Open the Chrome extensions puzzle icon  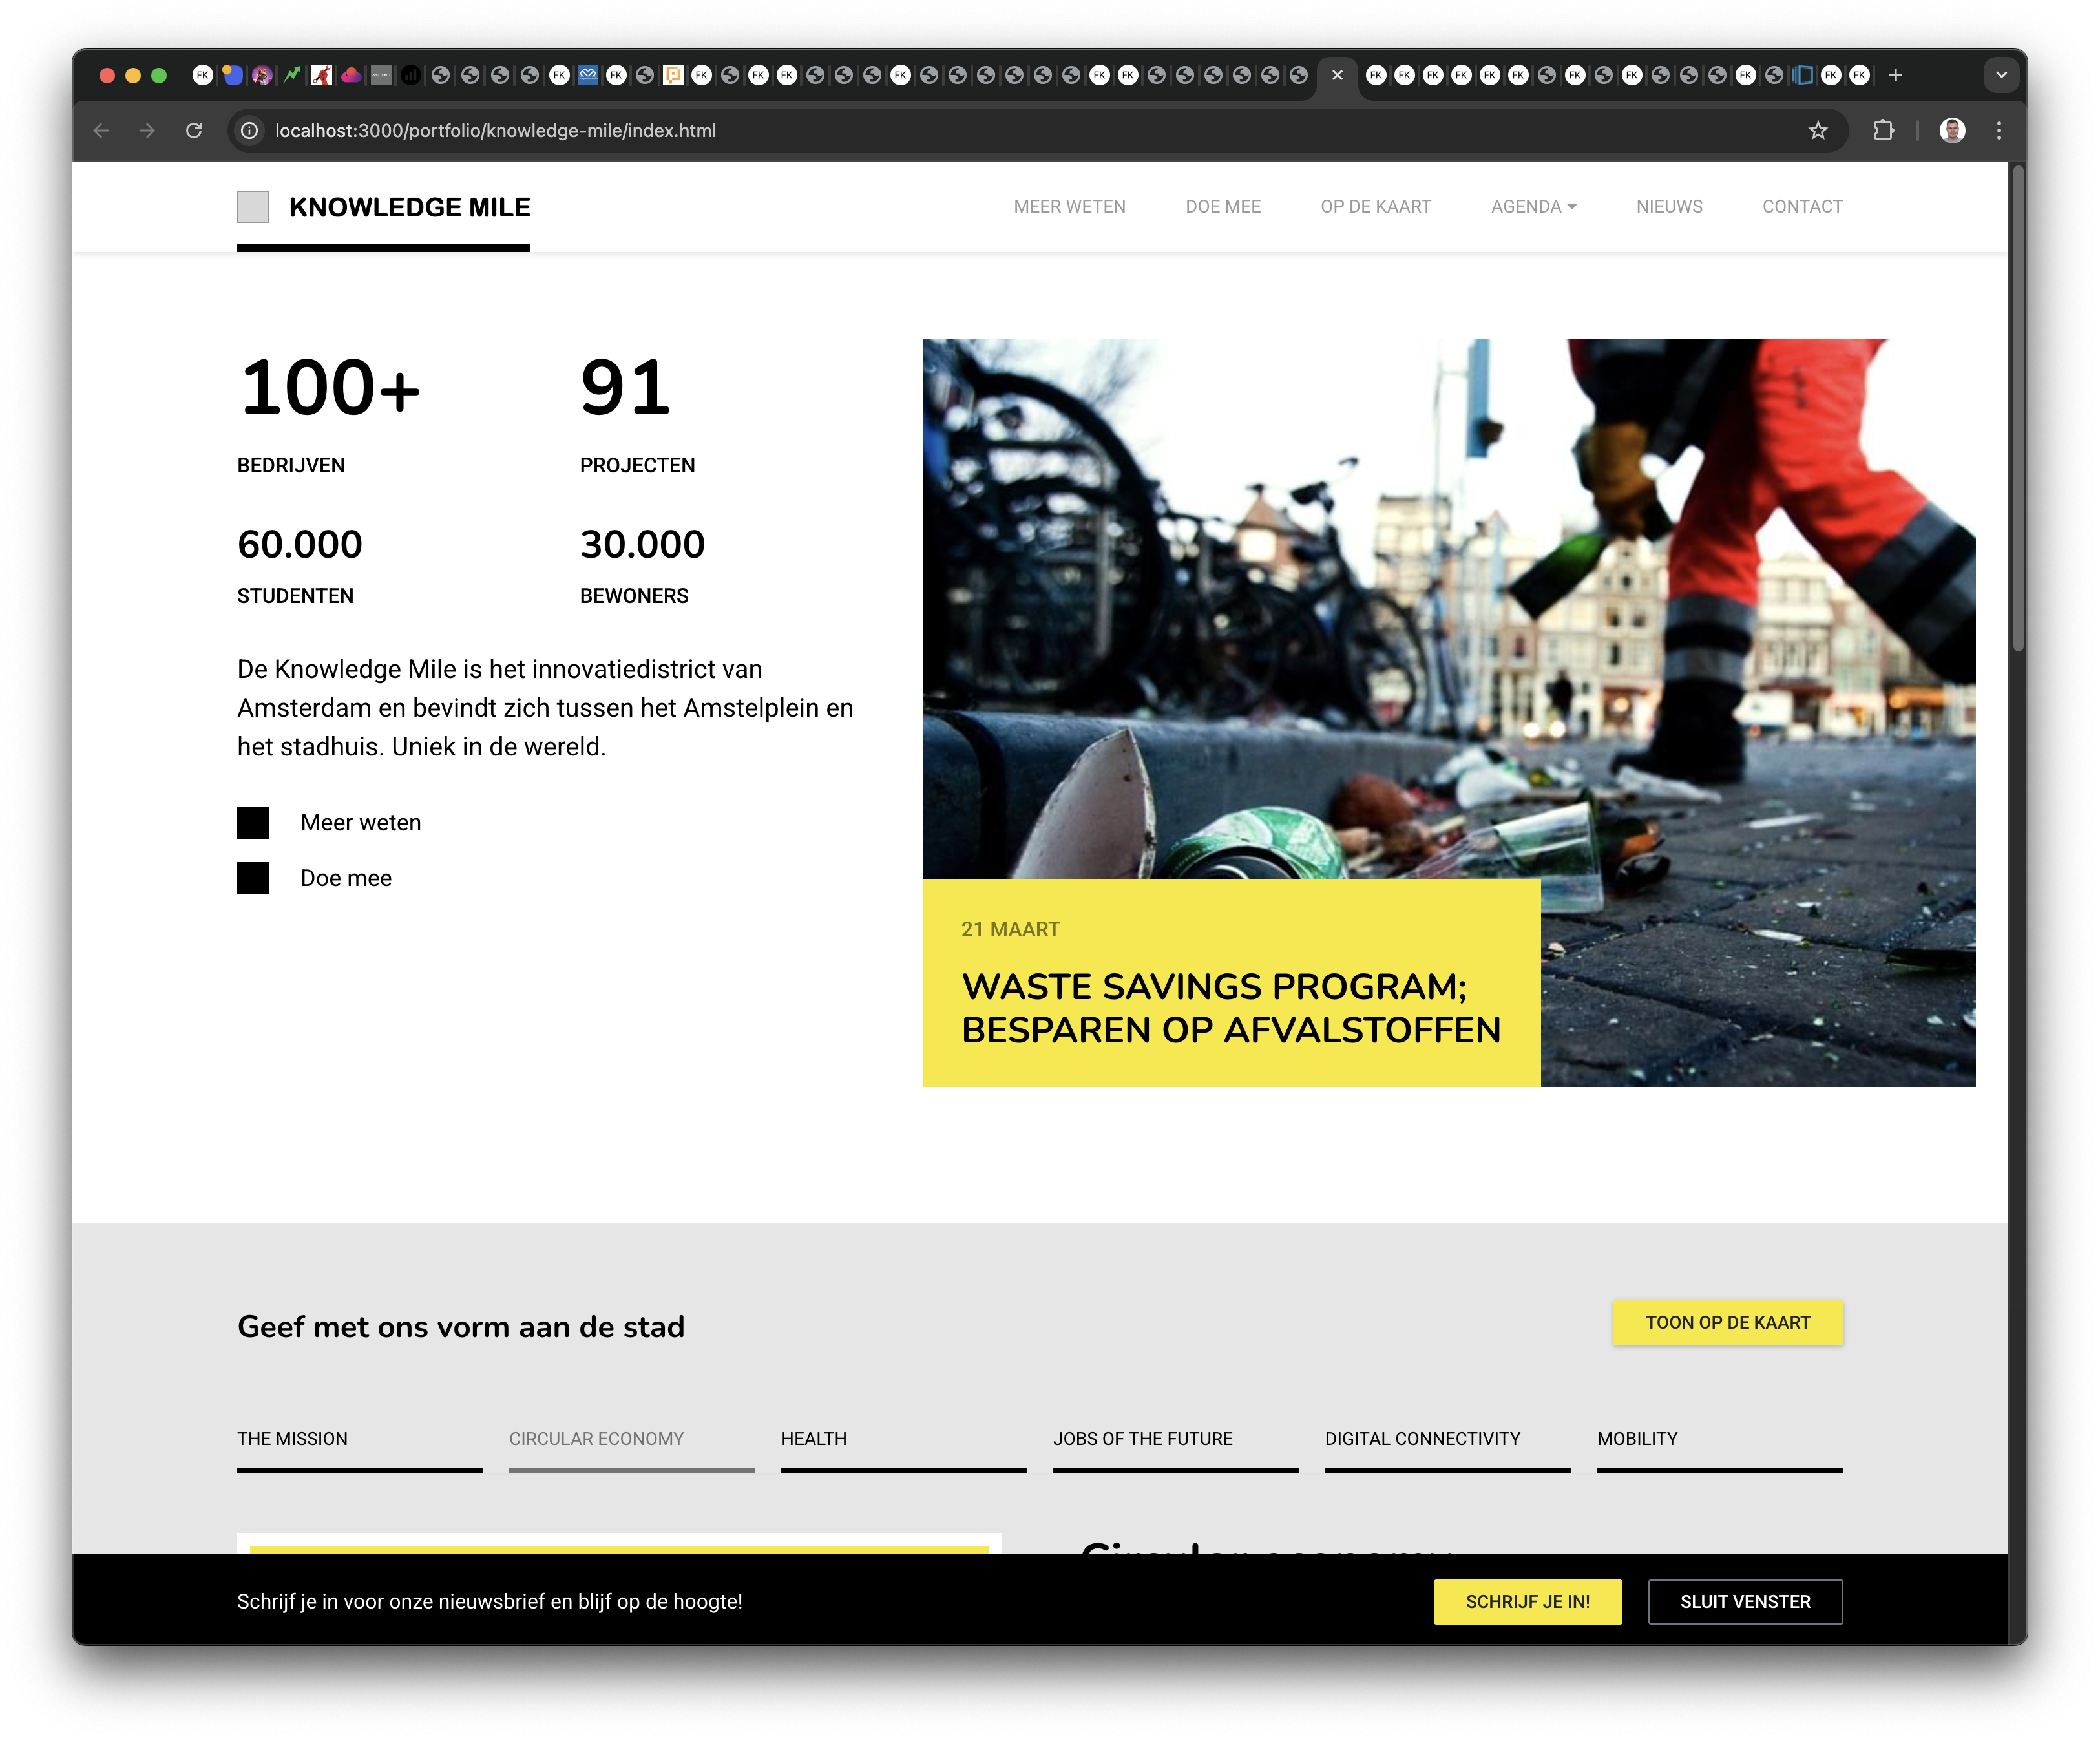[x=1883, y=131]
